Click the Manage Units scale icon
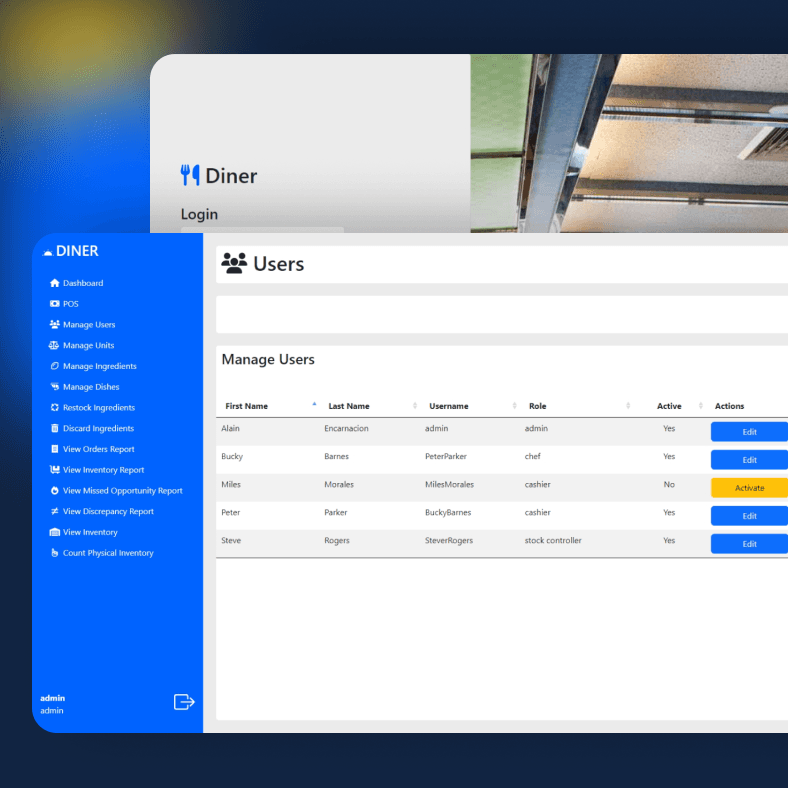 point(54,345)
